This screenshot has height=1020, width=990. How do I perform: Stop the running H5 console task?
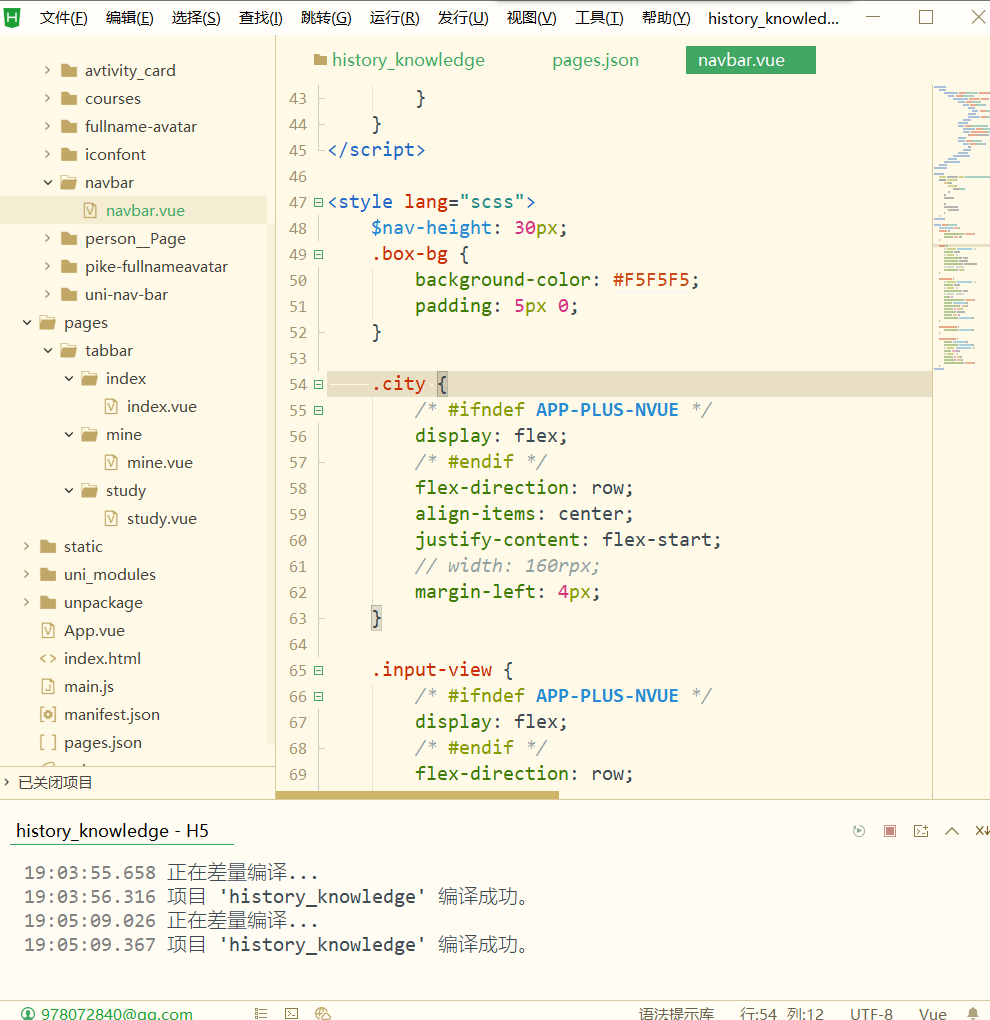[890, 831]
